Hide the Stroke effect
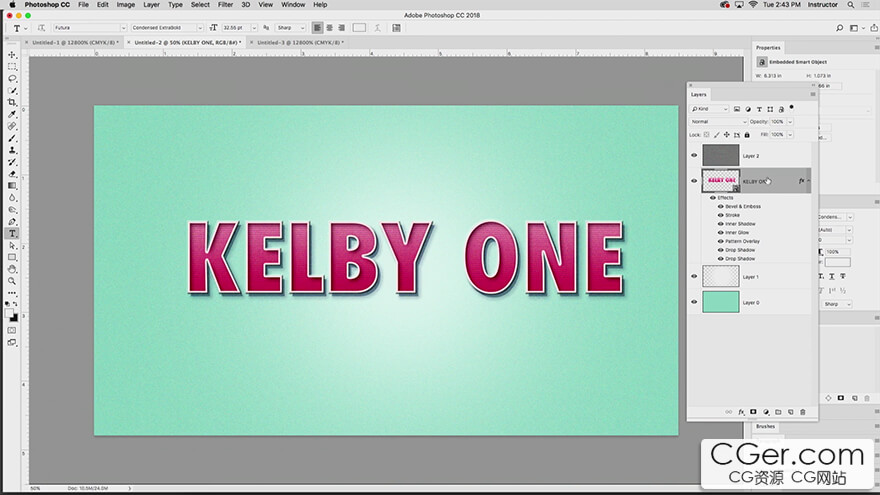880x495 pixels. coord(721,215)
